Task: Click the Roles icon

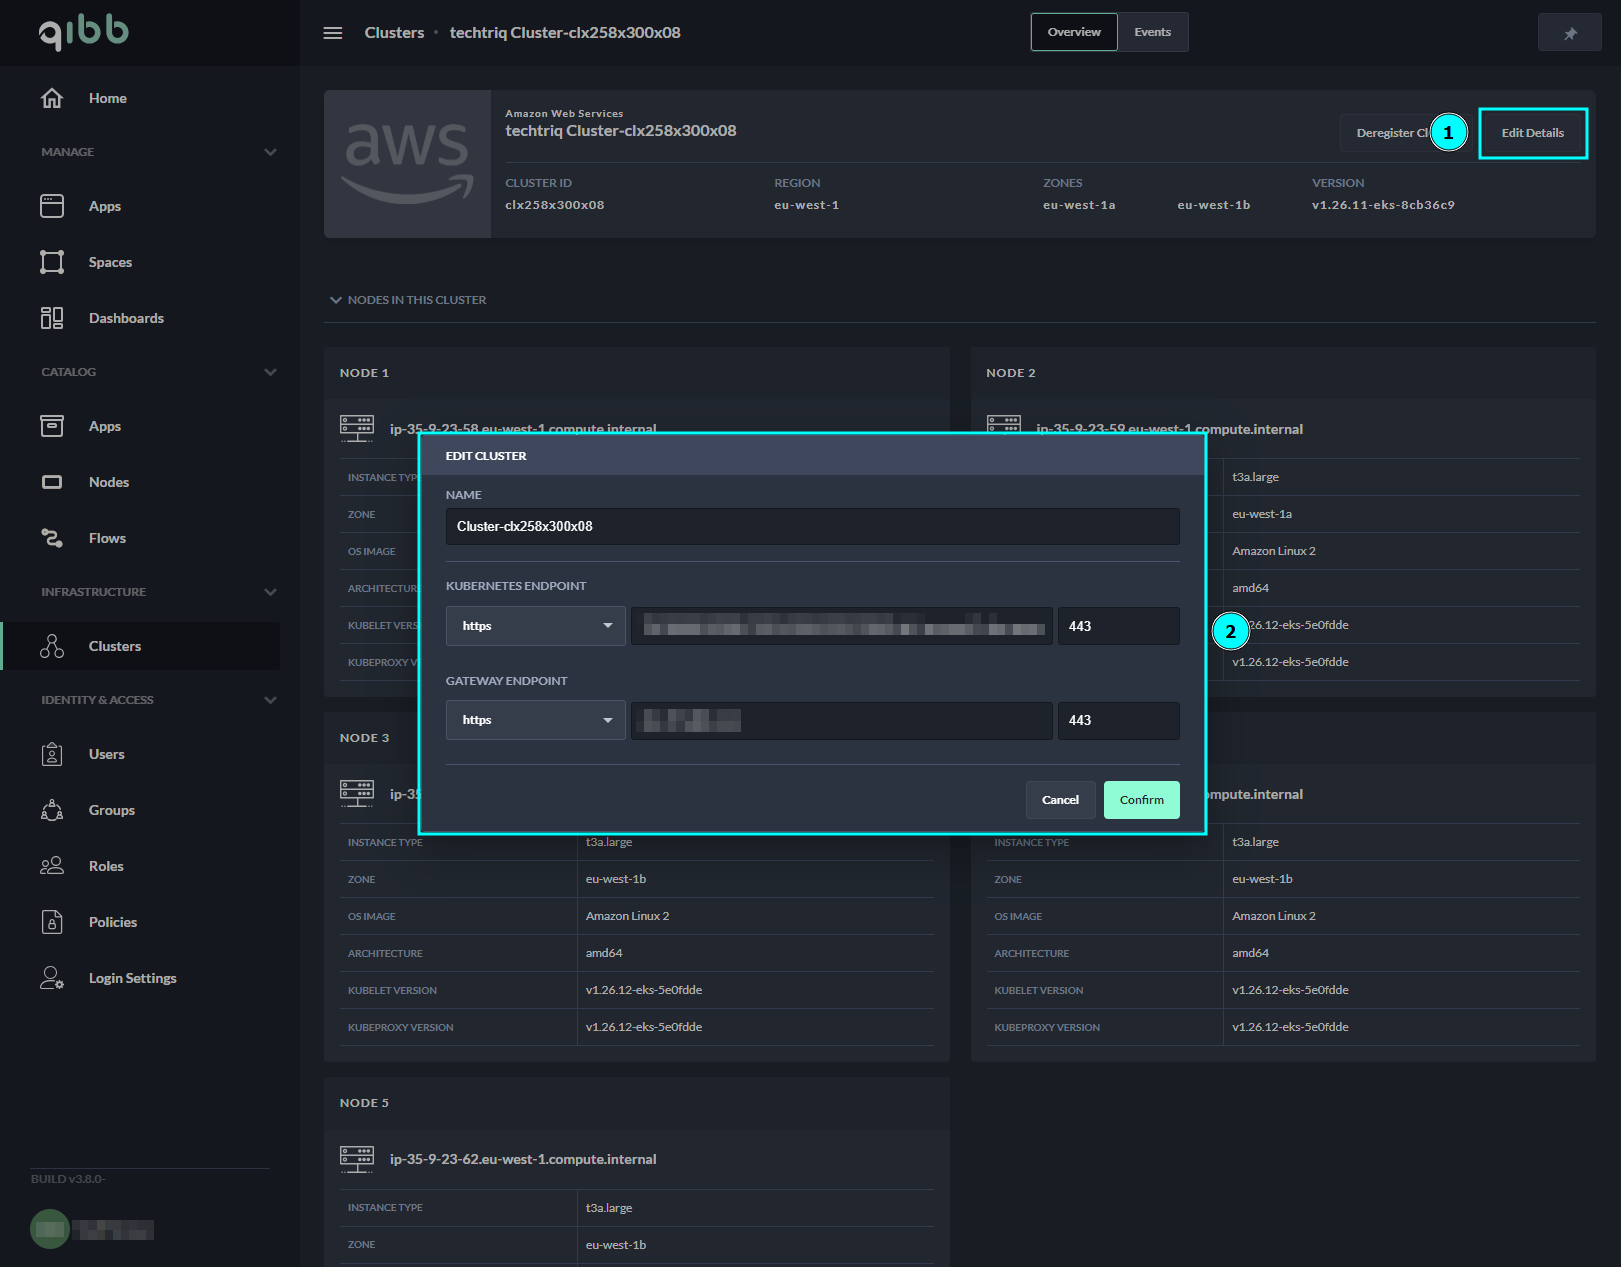Action: [x=51, y=865]
